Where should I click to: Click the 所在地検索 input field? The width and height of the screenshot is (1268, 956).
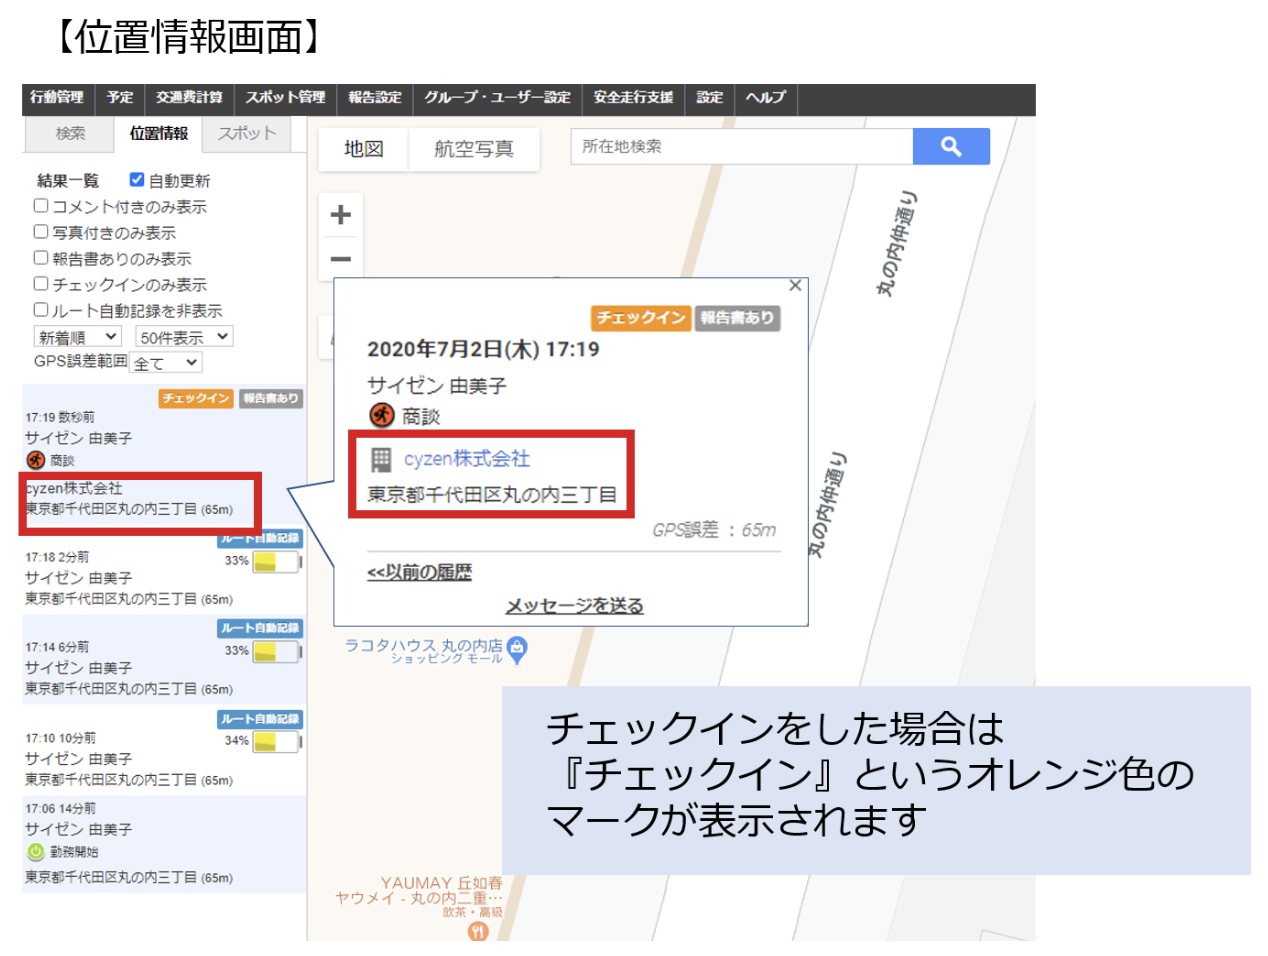[x=741, y=146]
